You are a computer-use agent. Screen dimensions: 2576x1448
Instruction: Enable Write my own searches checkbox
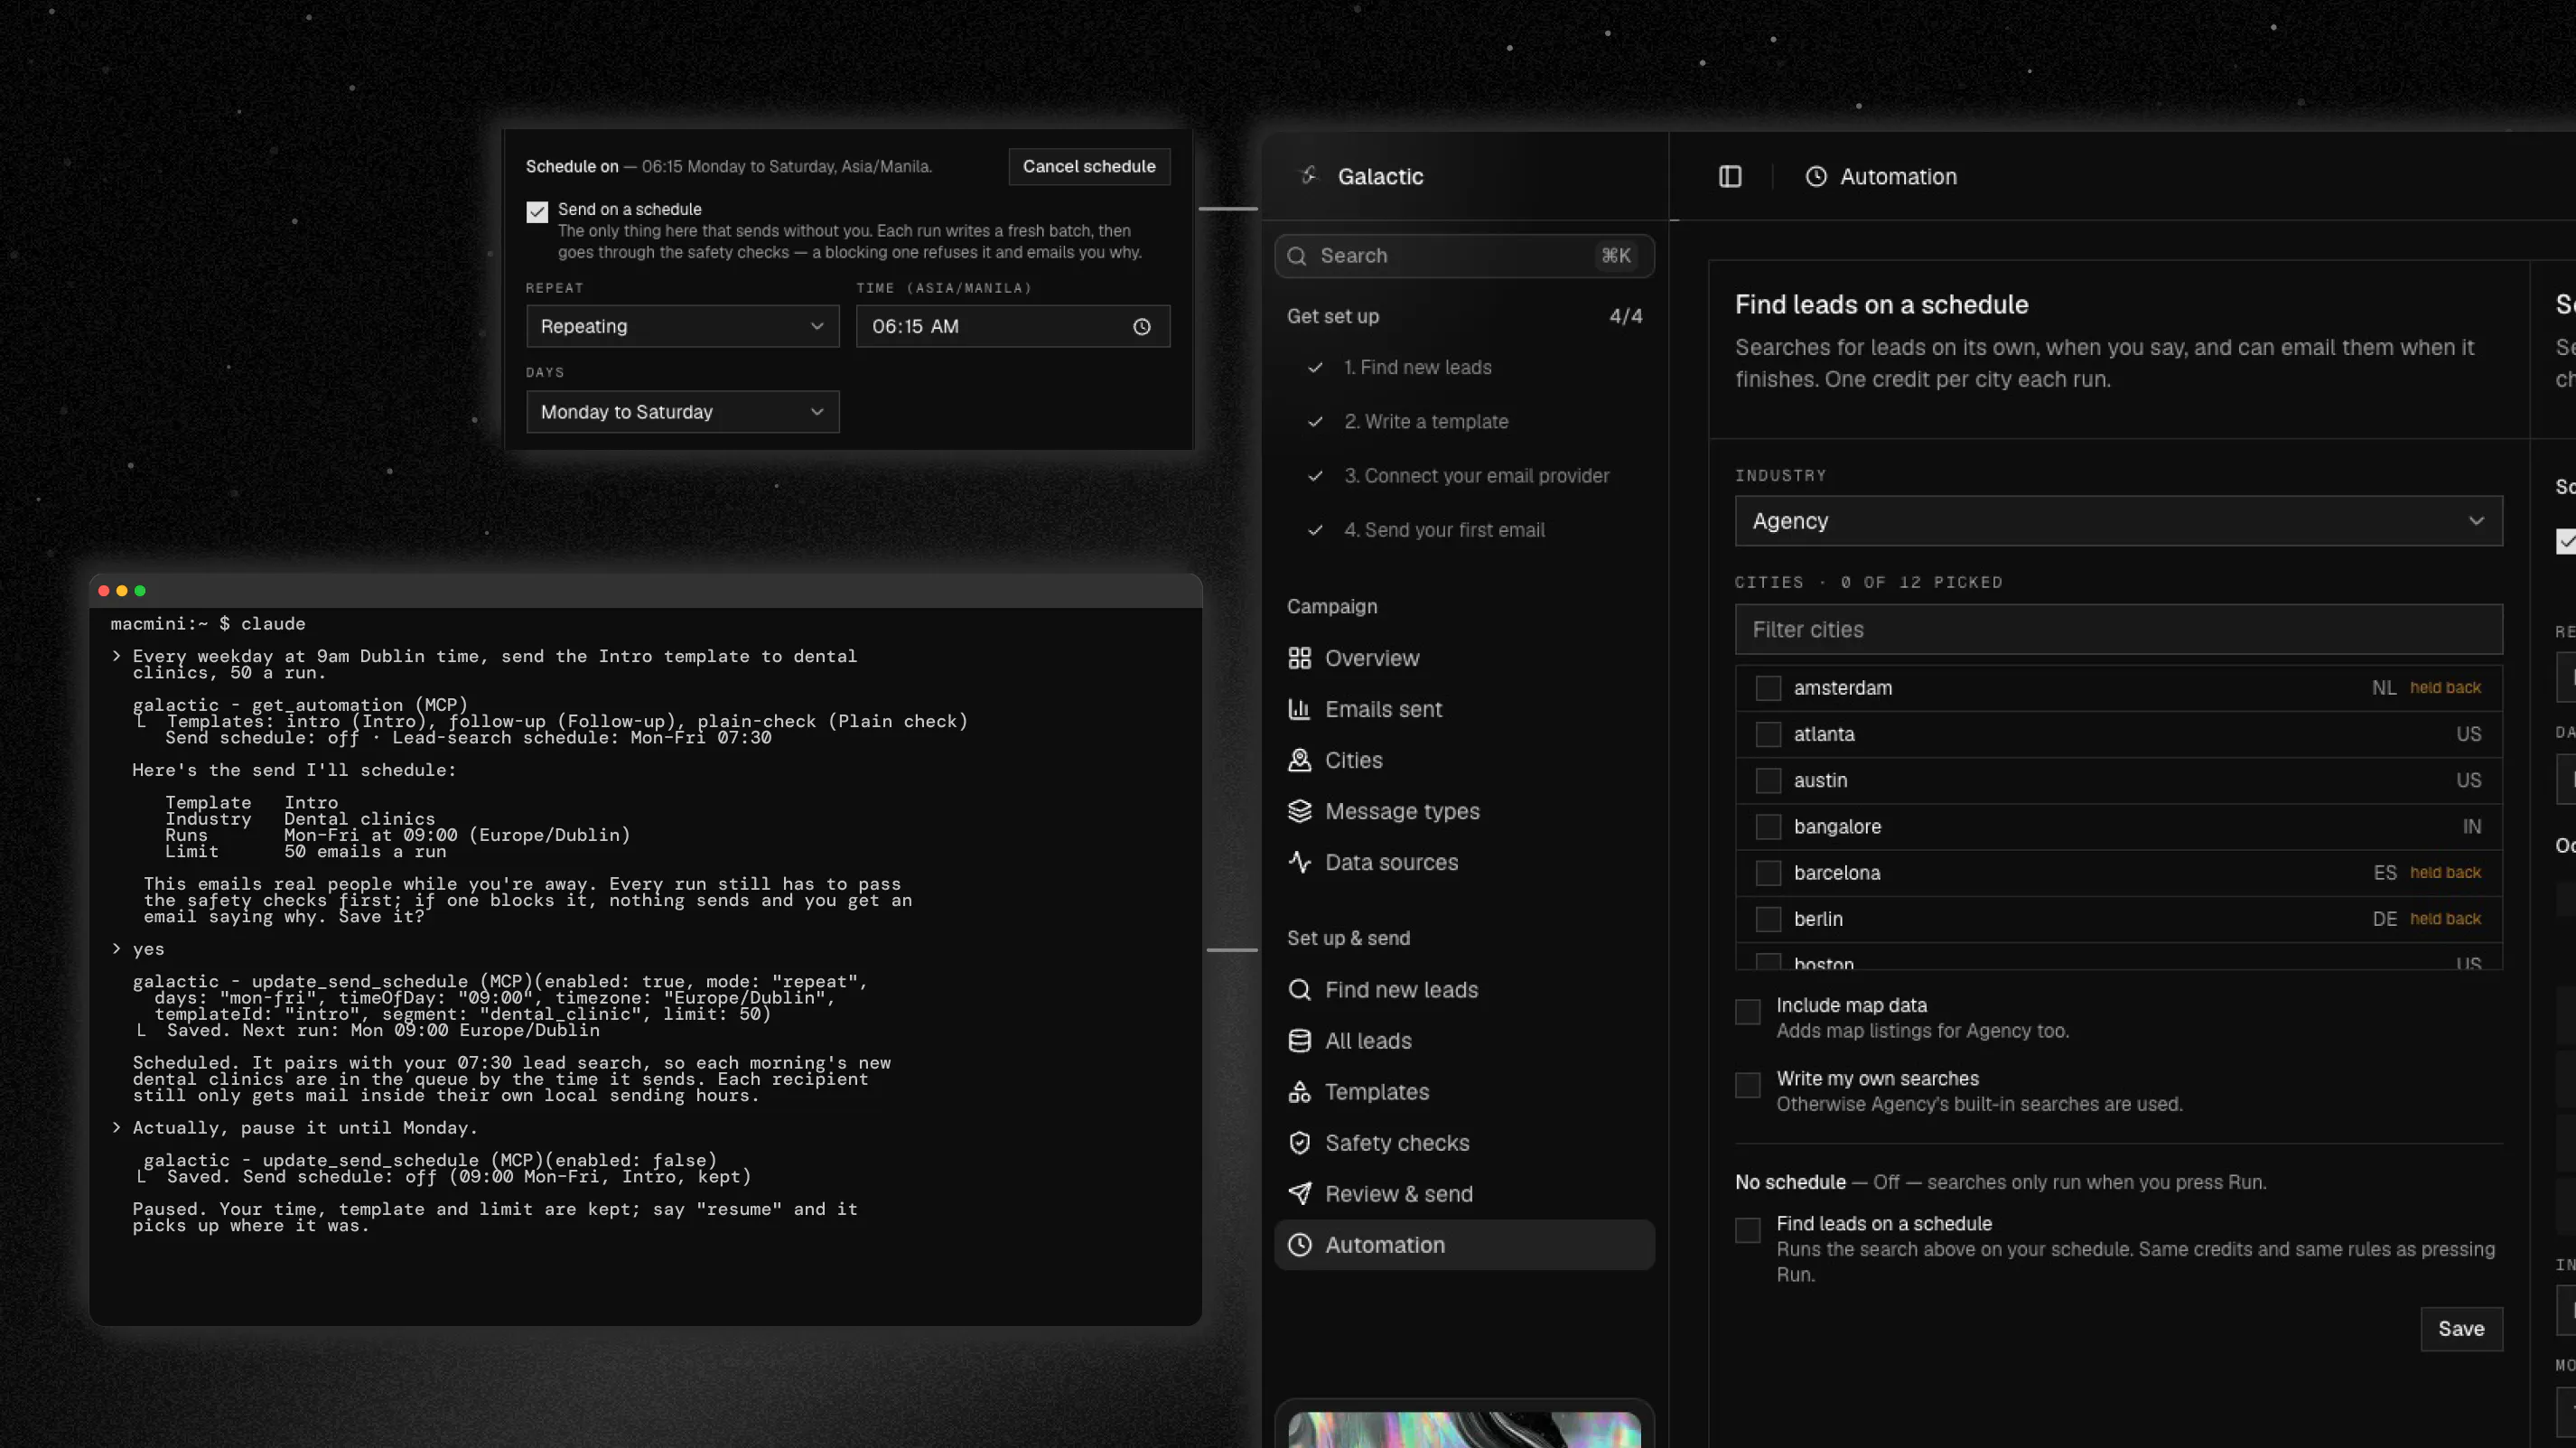coord(1747,1085)
